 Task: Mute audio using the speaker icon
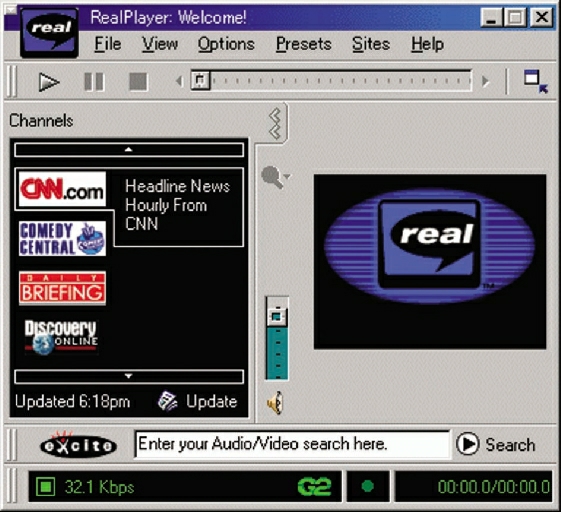[275, 403]
